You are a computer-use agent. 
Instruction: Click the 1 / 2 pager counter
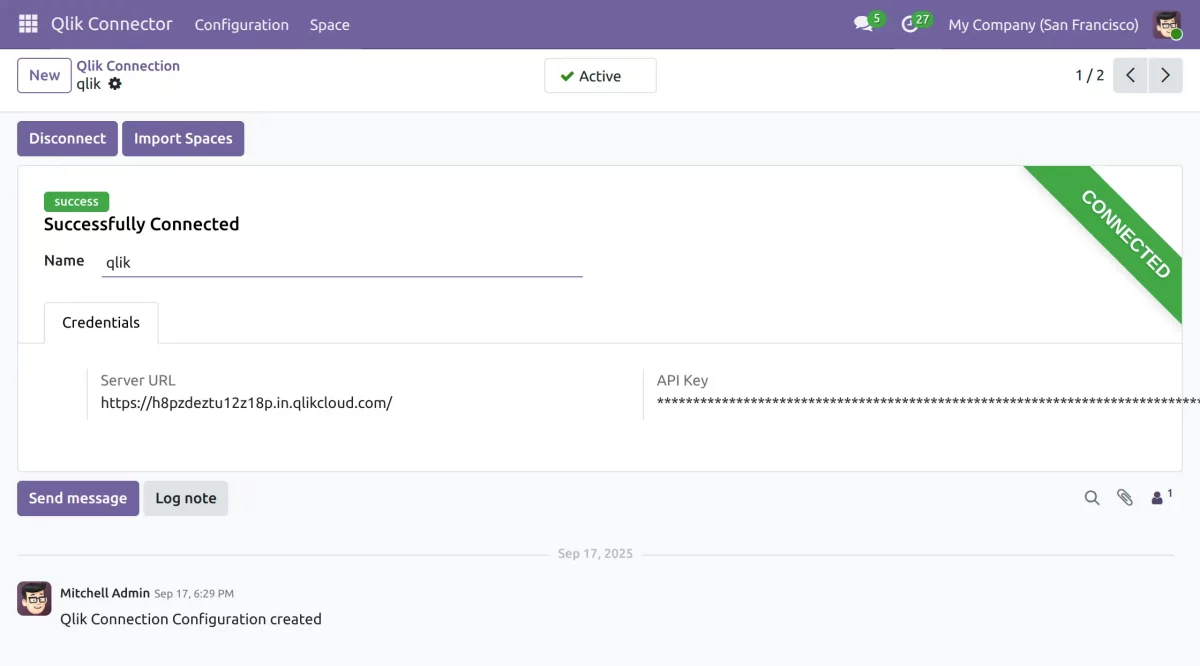pyautogui.click(x=1090, y=76)
